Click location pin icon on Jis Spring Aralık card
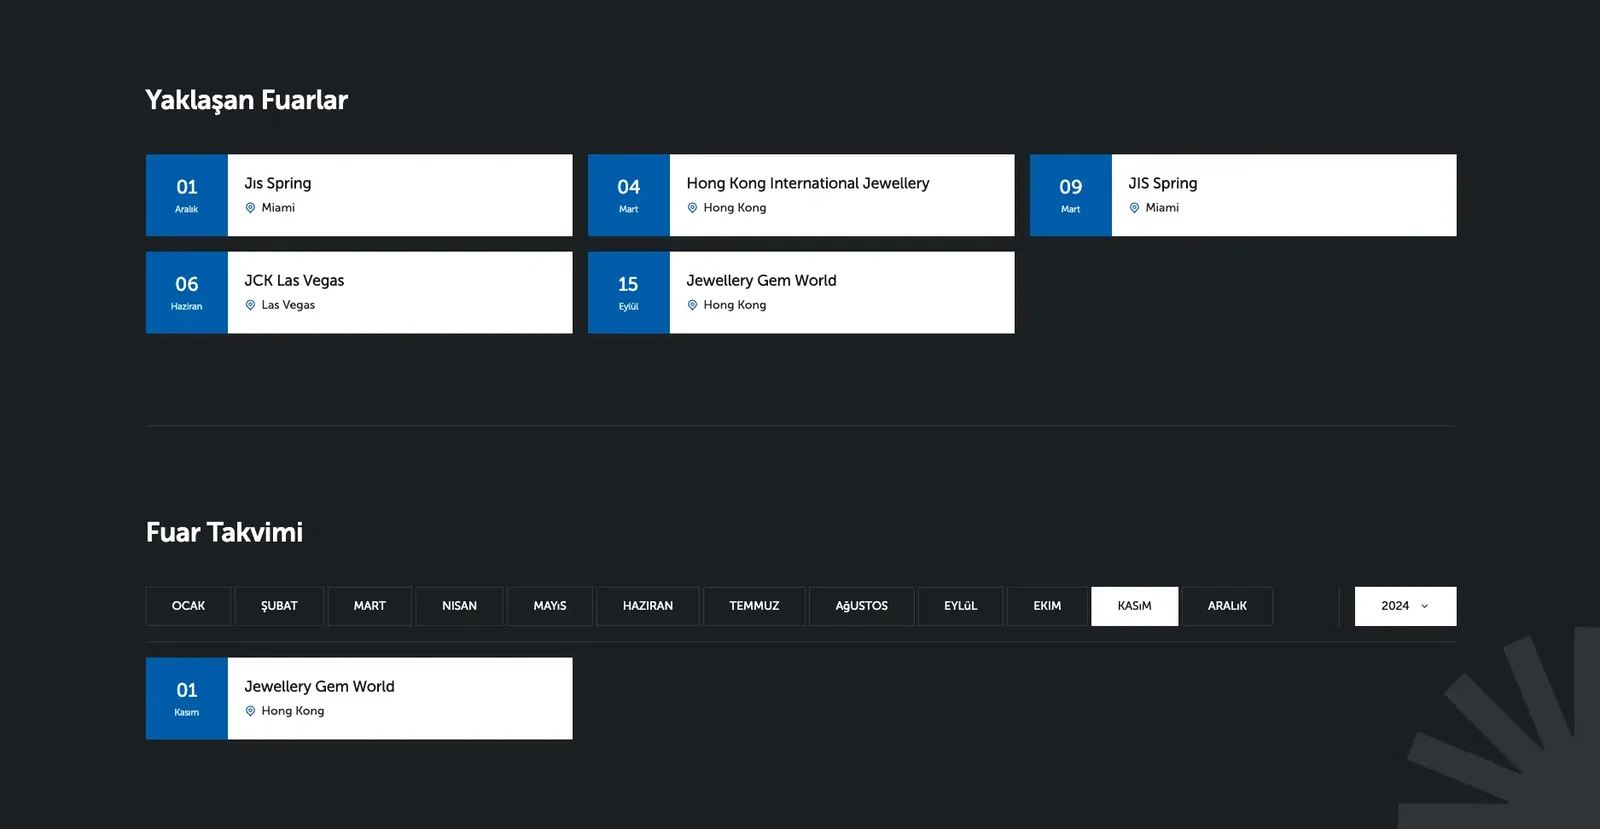1600x829 pixels. (x=250, y=208)
